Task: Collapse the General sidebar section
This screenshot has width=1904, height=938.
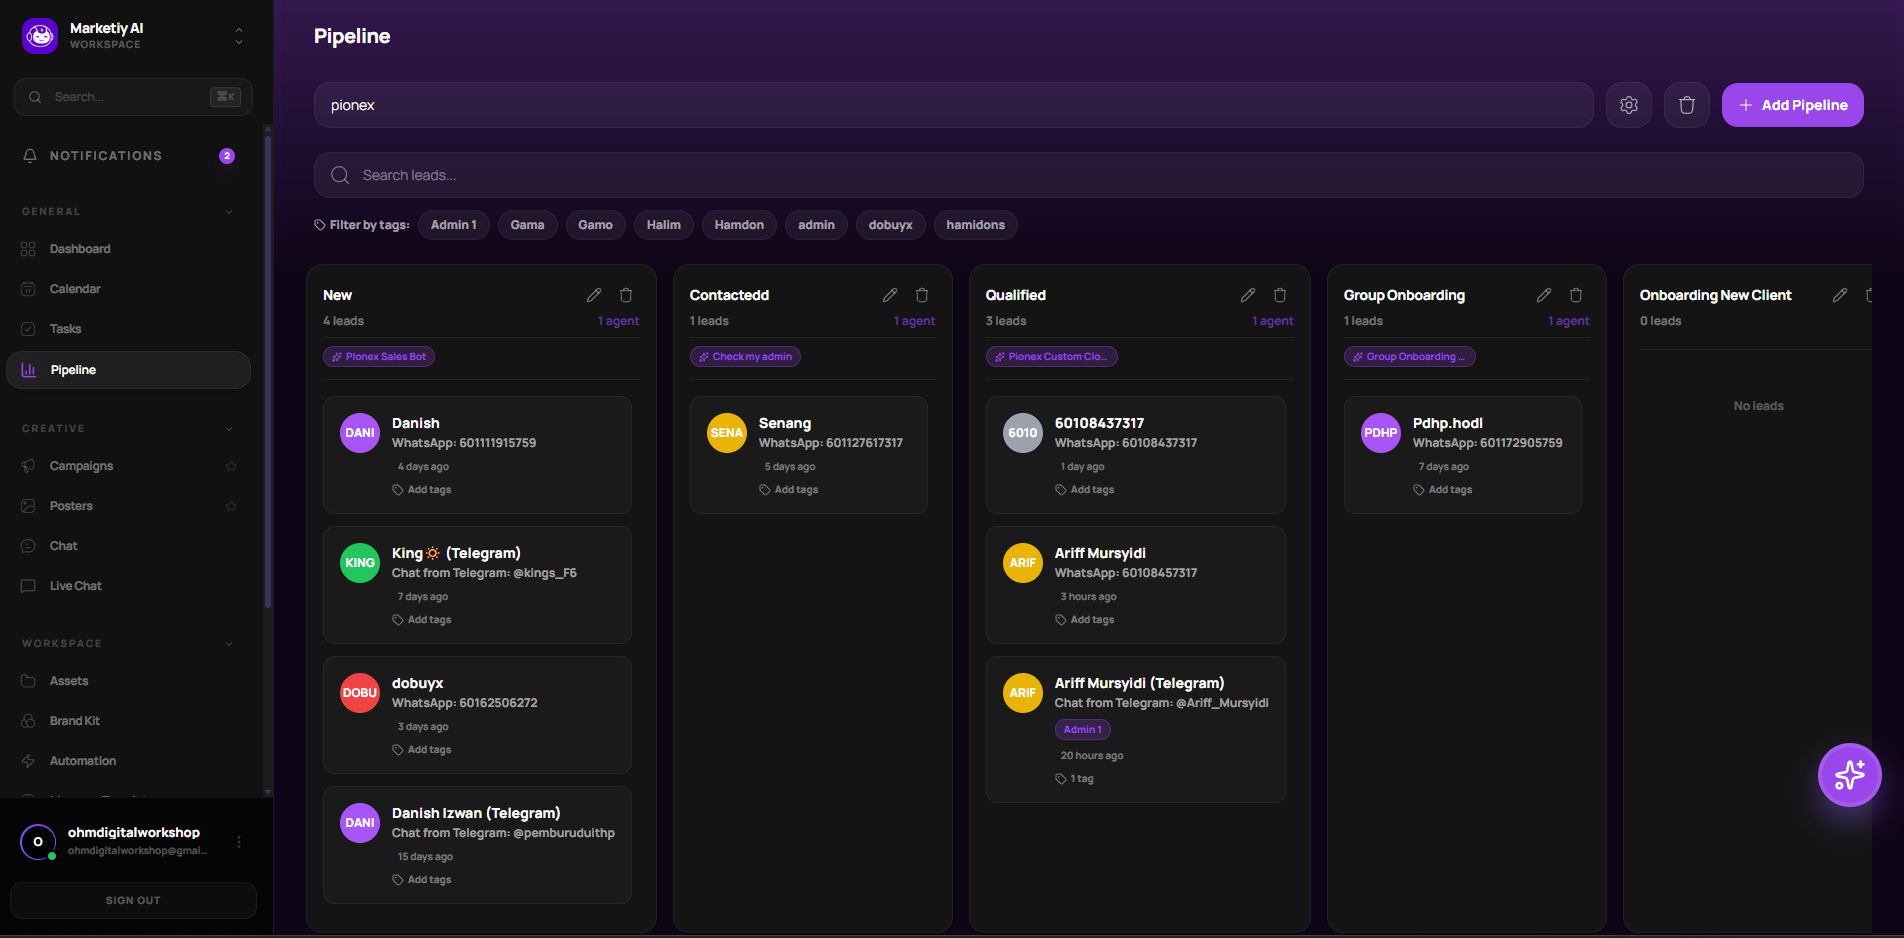Action: (x=229, y=212)
